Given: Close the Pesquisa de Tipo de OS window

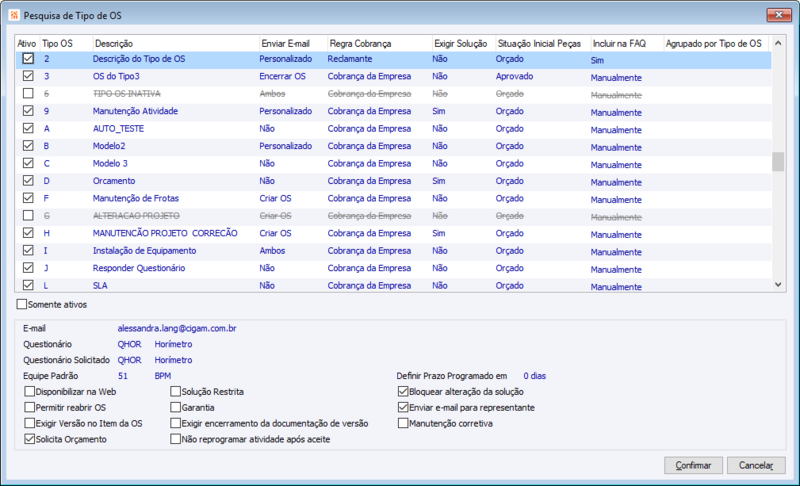Looking at the screenshot, I should pos(779,15).
